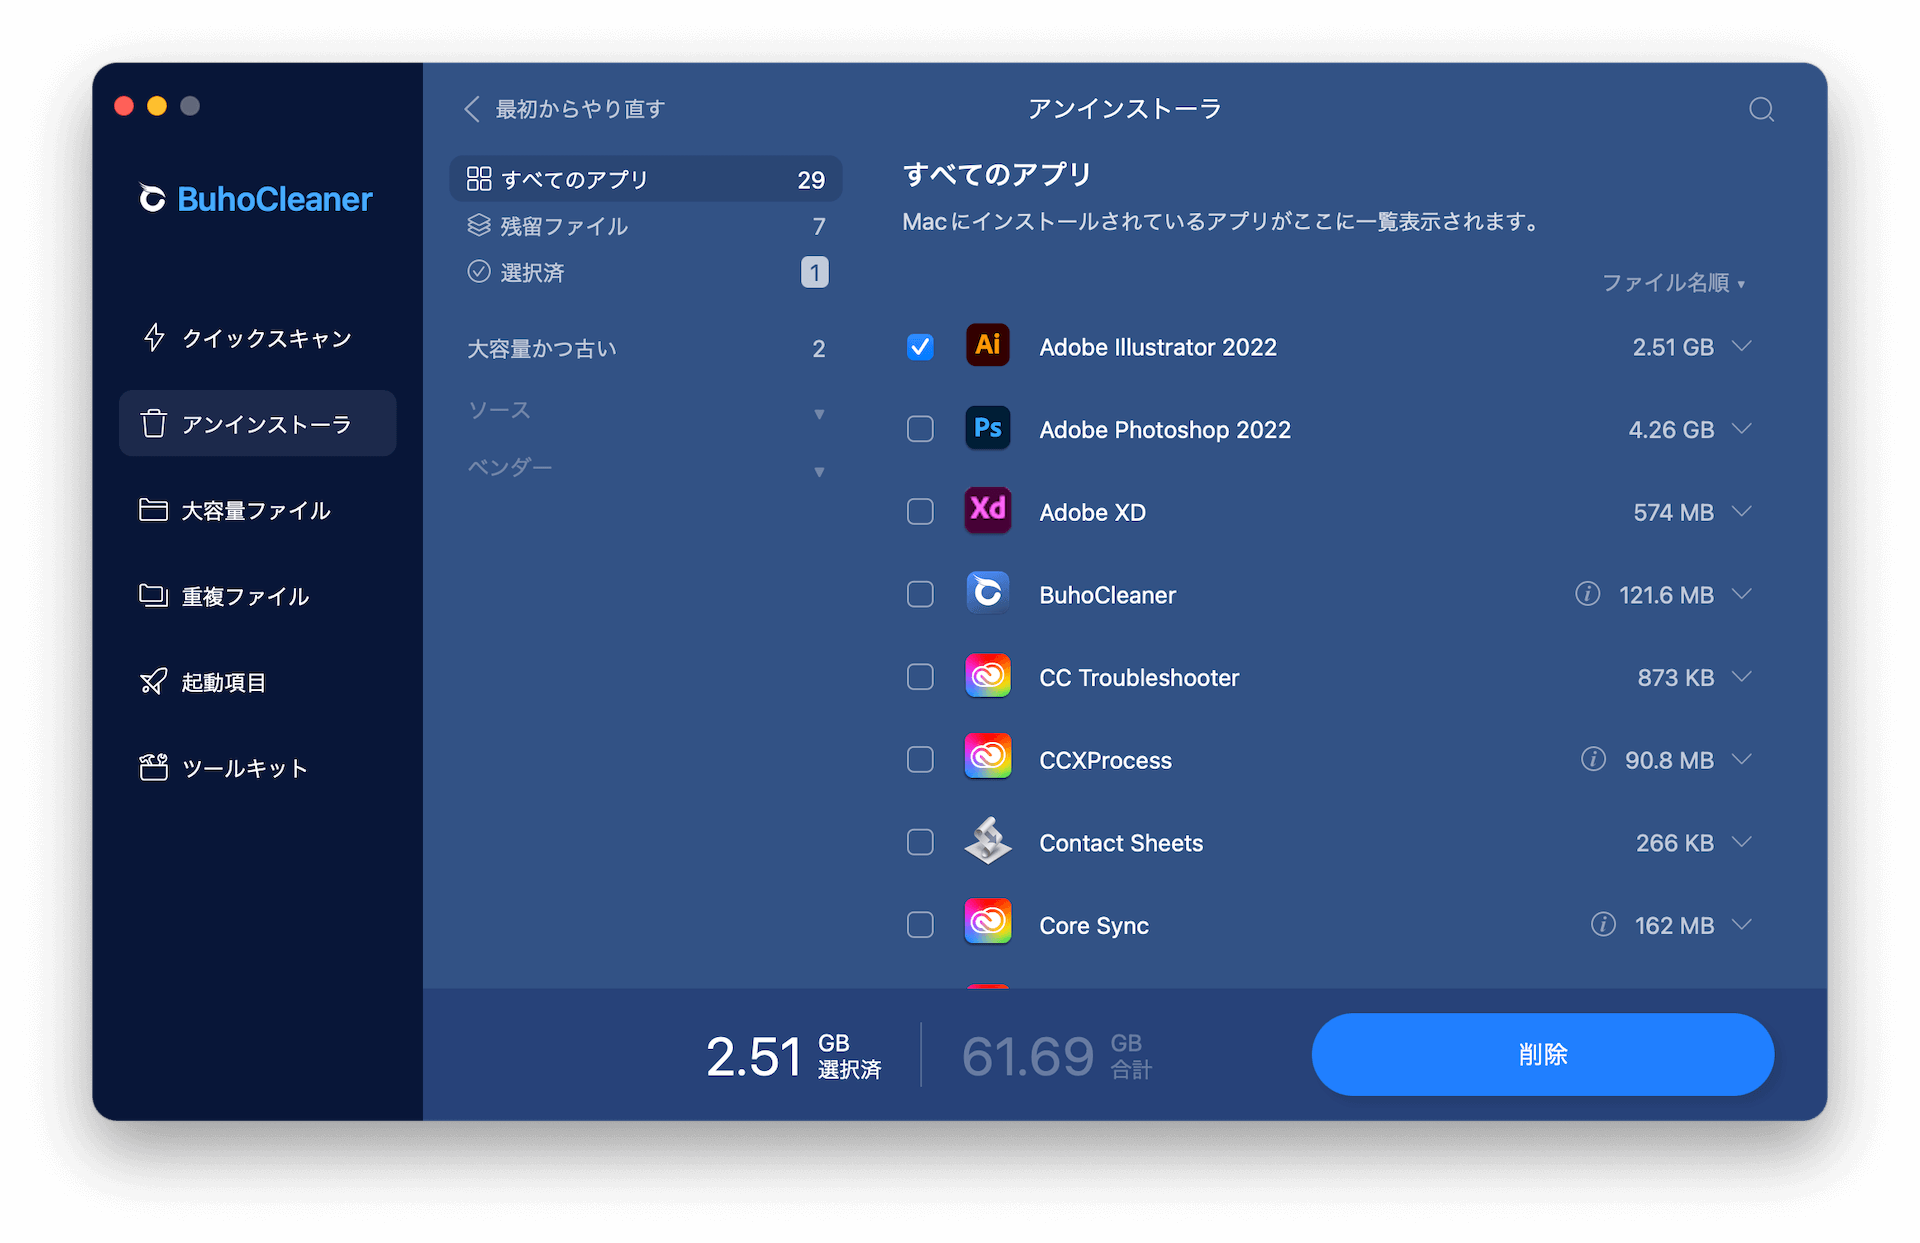This screenshot has height=1243, width=1920.
Task: Open search with the magnifier icon
Action: pos(1761,109)
